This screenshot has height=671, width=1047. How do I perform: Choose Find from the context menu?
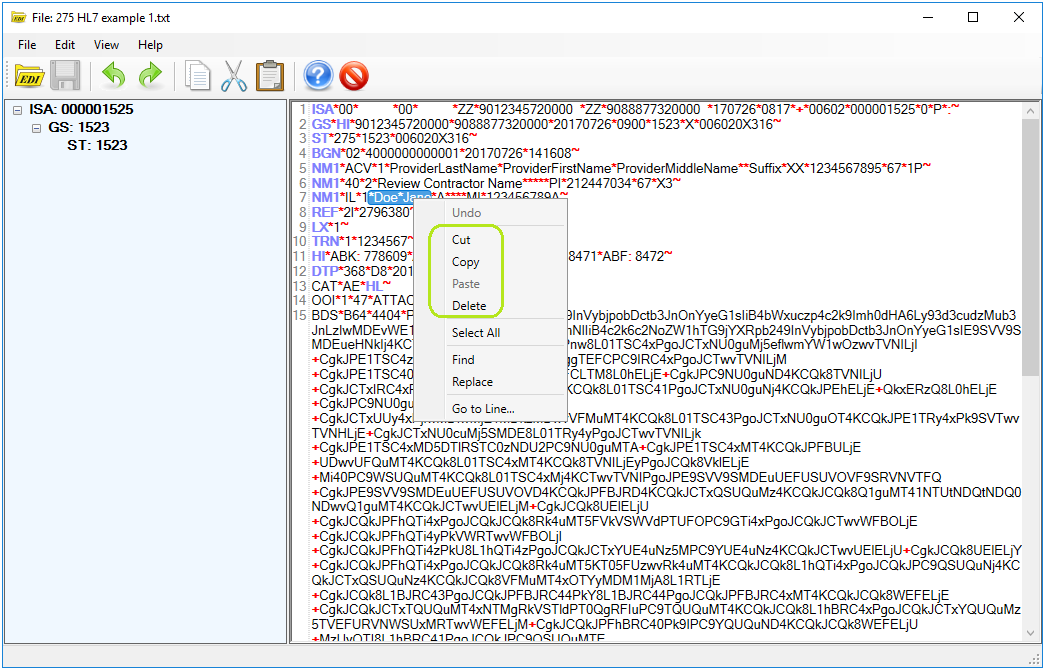463,359
